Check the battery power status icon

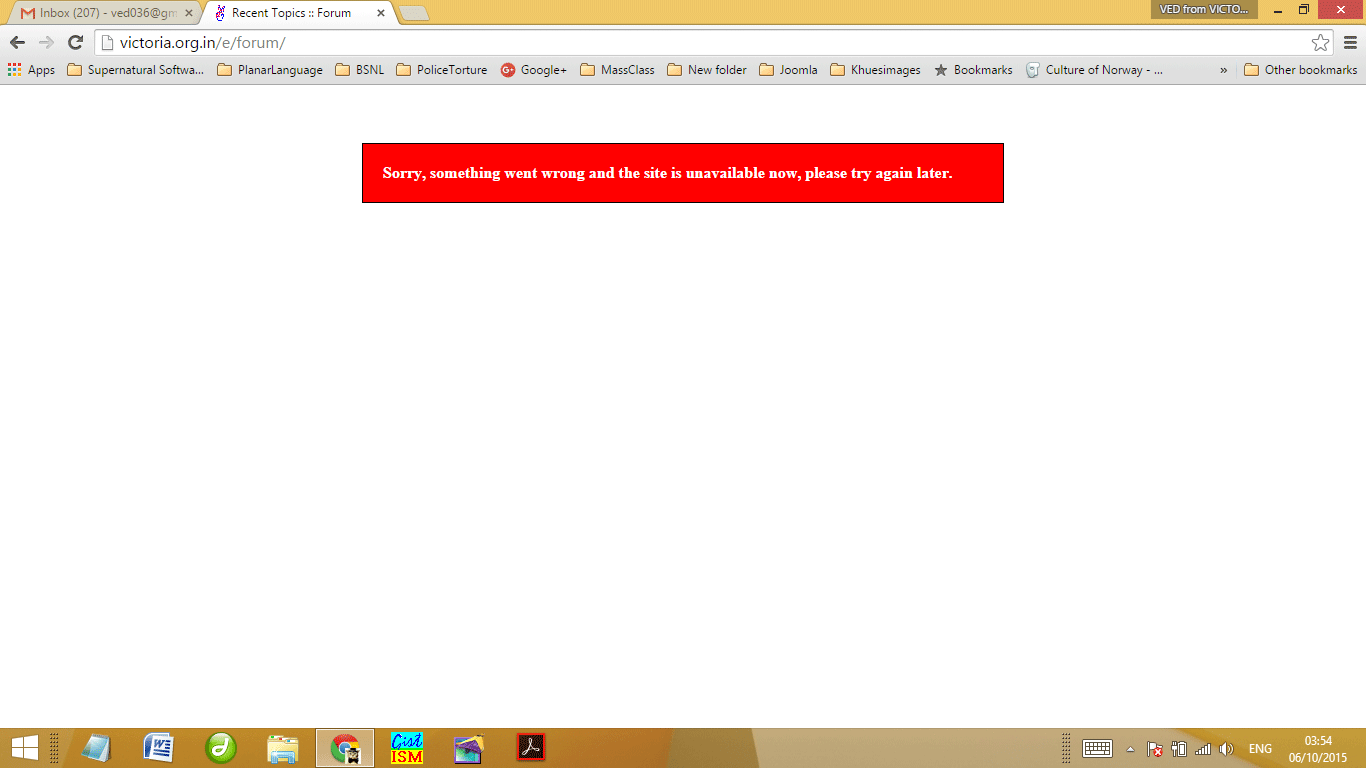point(1179,748)
